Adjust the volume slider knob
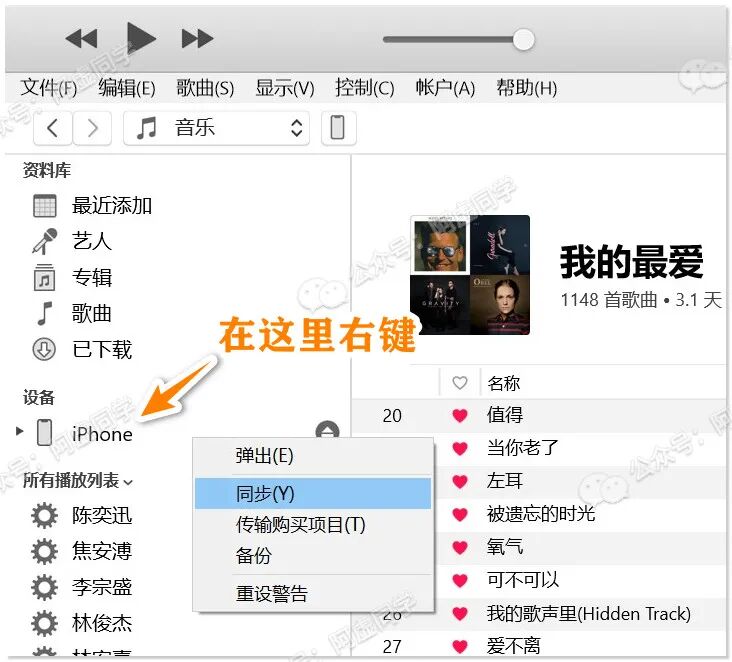 [x=523, y=39]
